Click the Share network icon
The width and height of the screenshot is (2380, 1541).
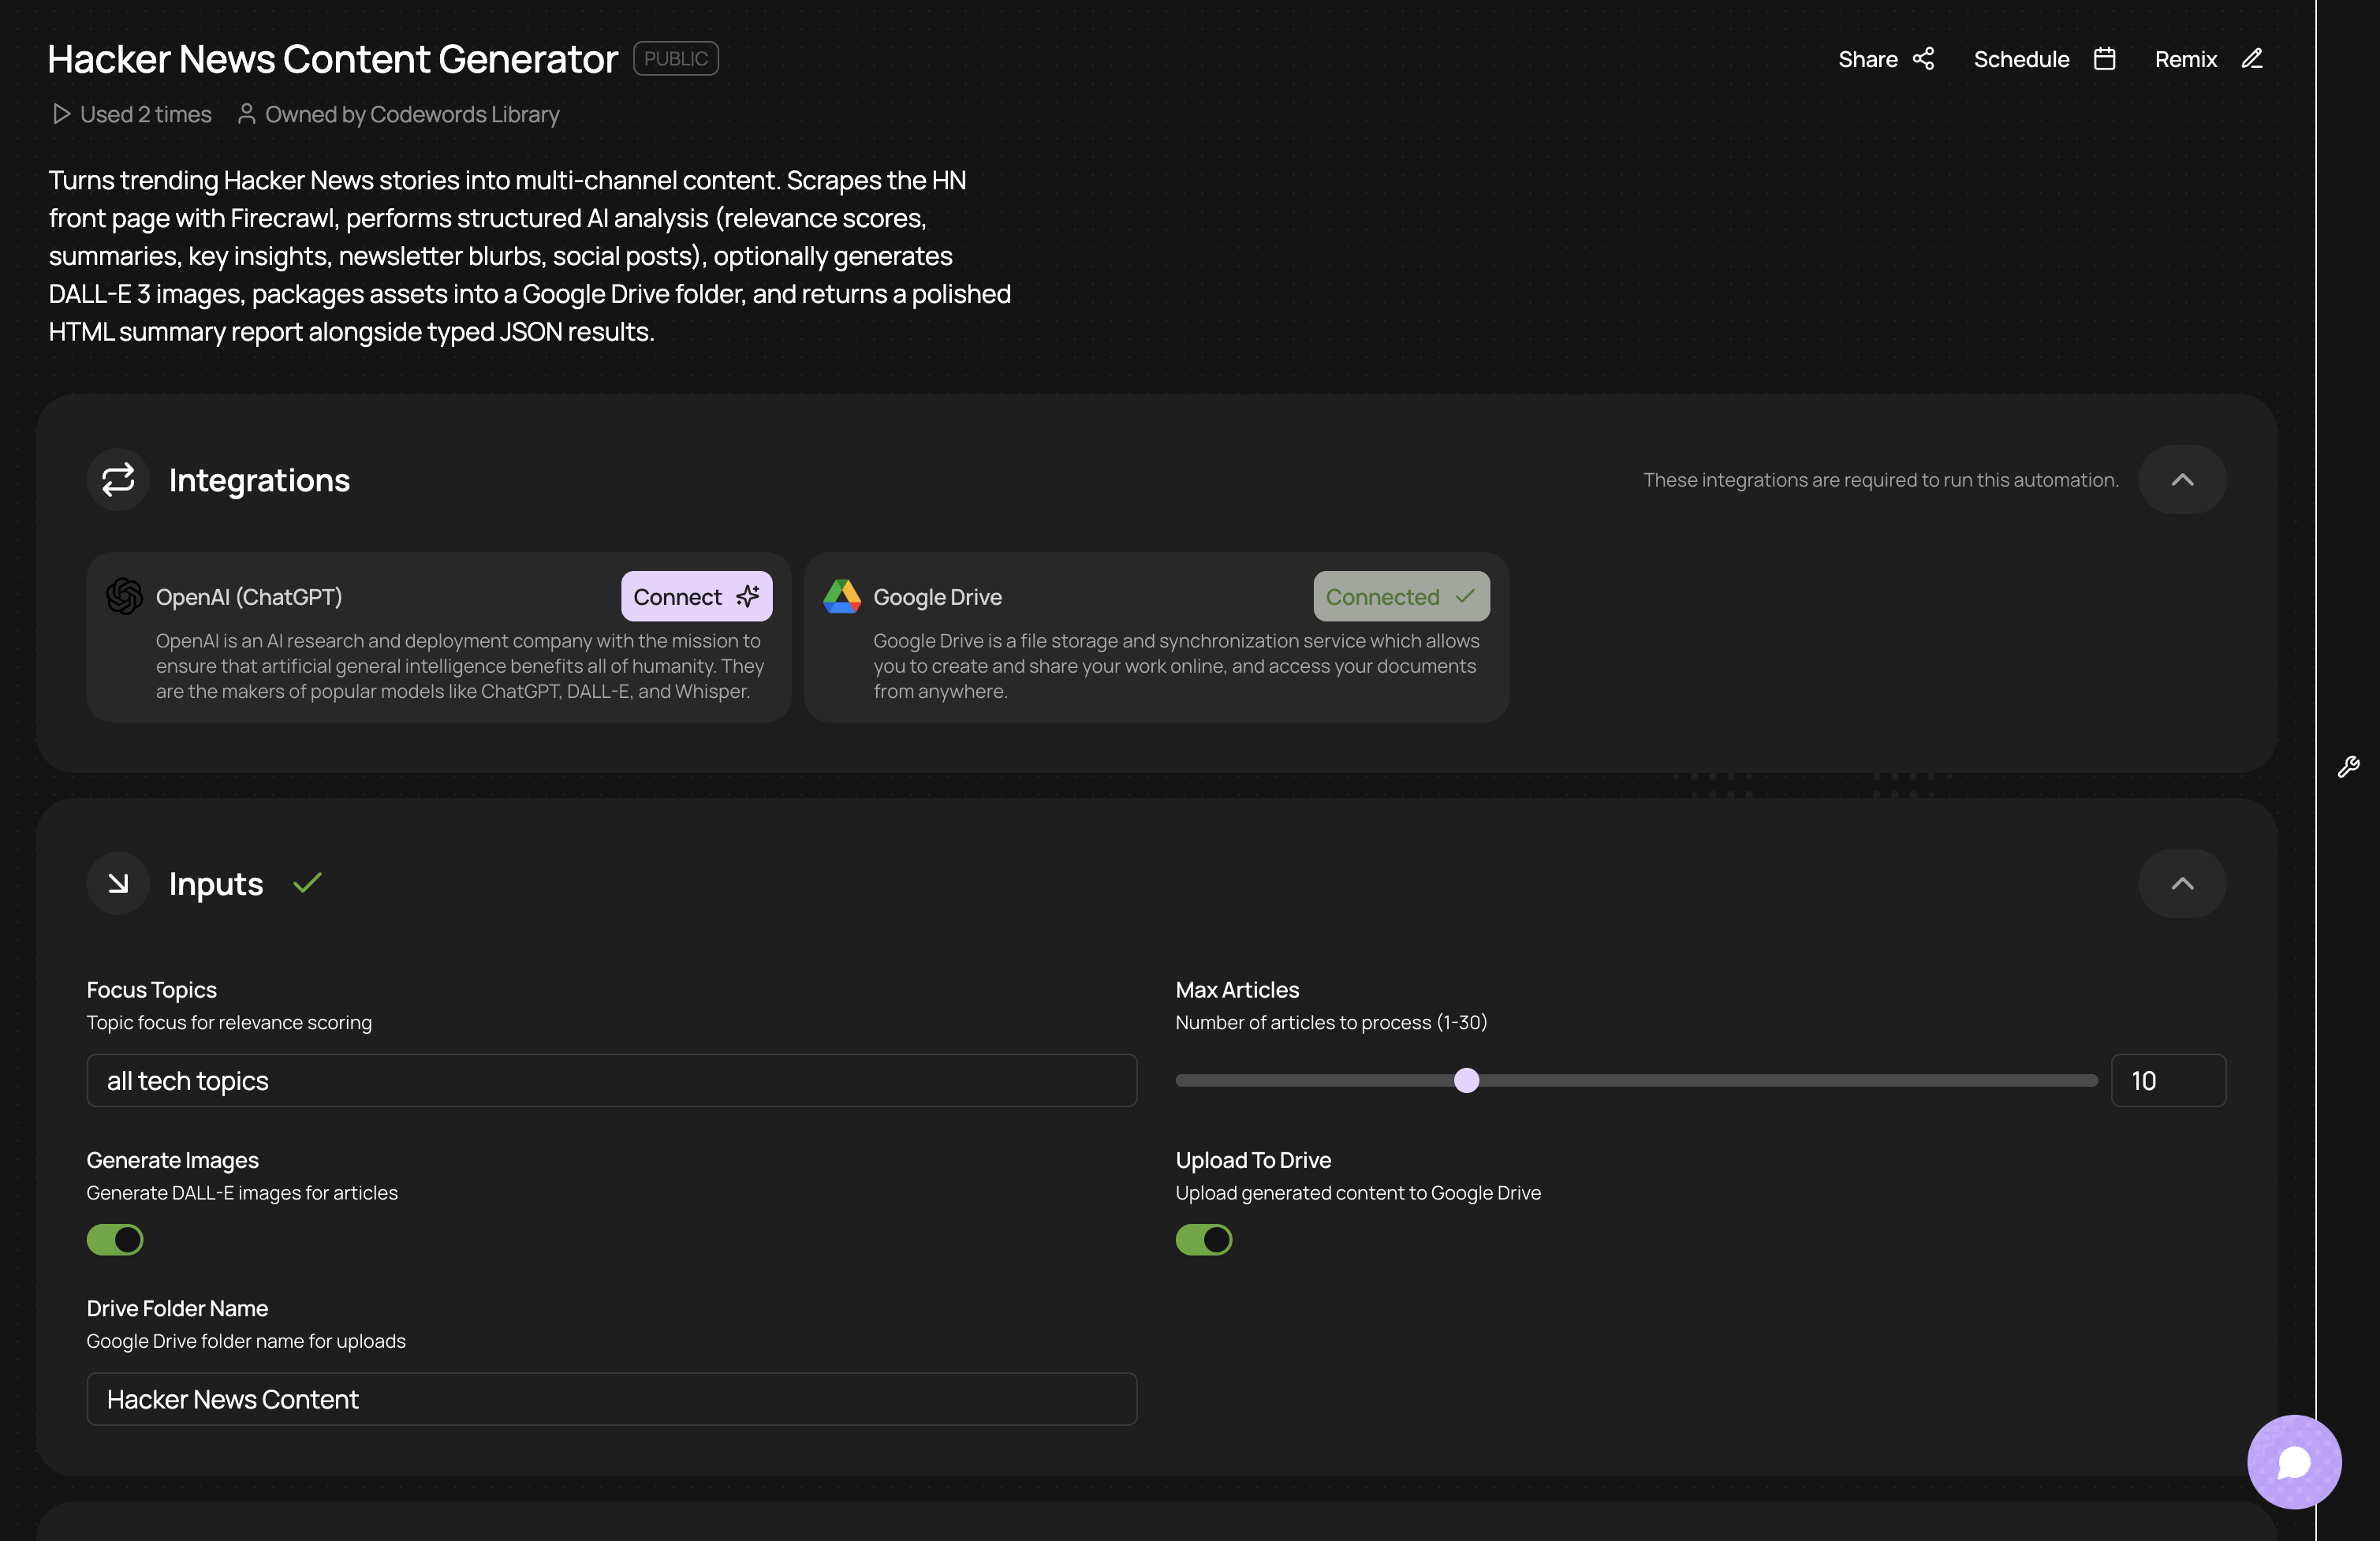(x=1923, y=59)
